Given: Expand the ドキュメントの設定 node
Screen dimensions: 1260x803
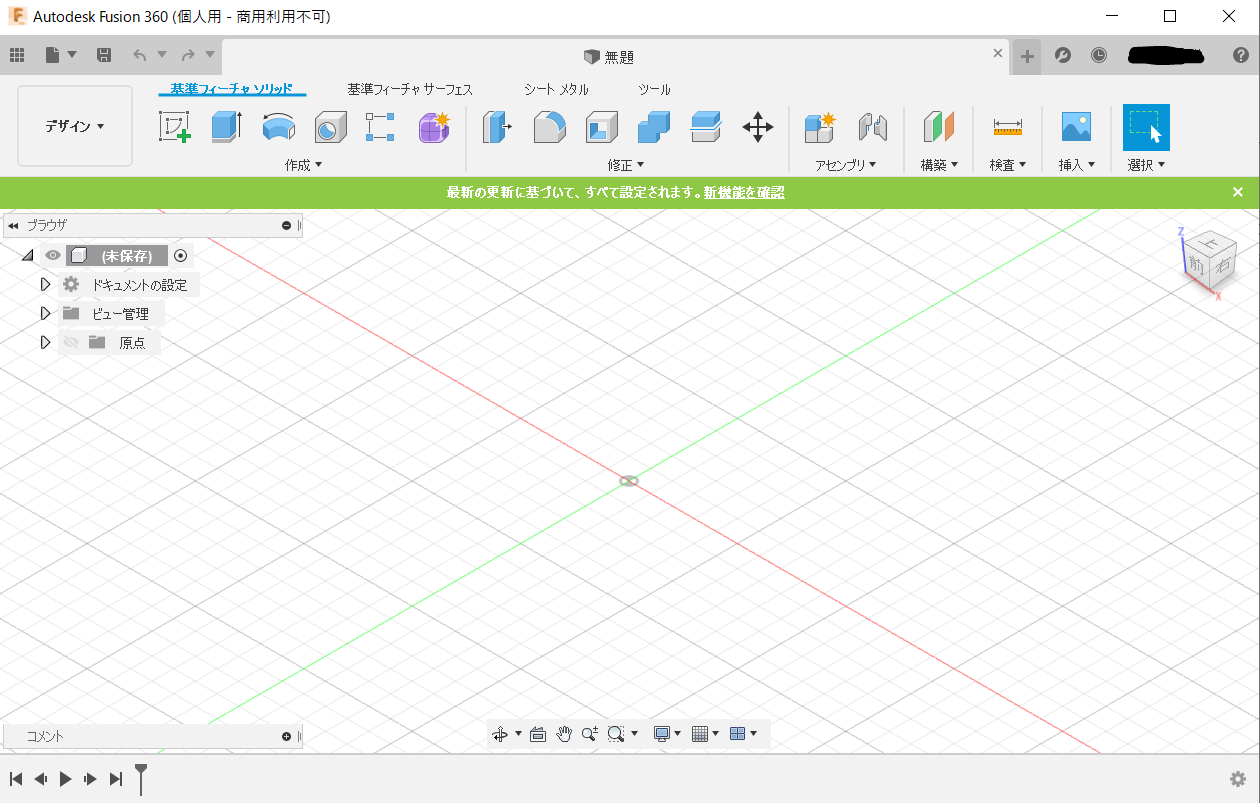Looking at the screenshot, I should click(45, 285).
